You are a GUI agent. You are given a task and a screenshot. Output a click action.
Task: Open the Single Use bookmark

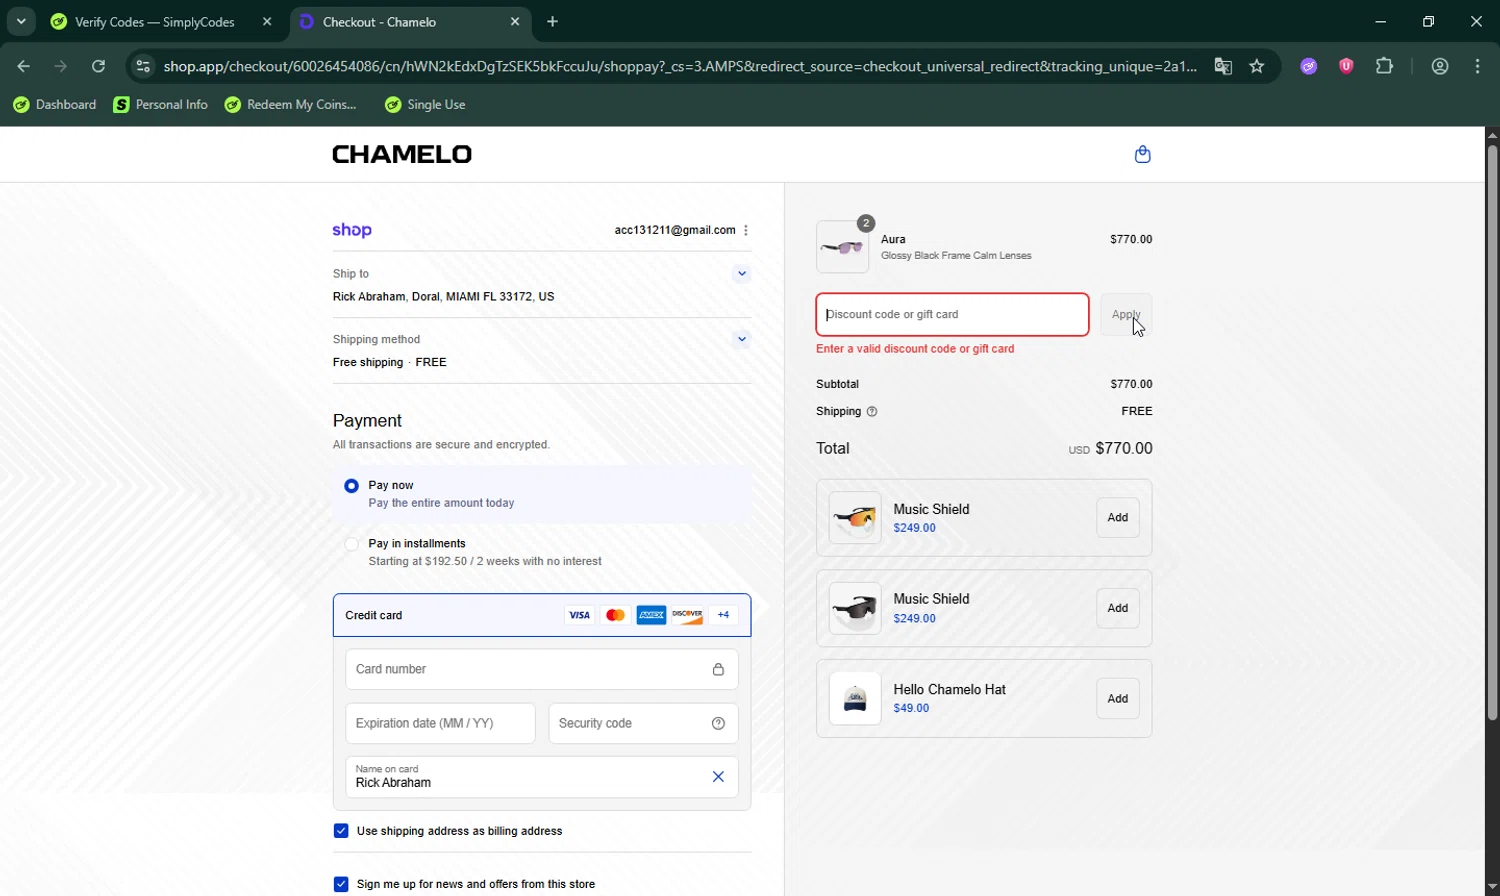(425, 104)
